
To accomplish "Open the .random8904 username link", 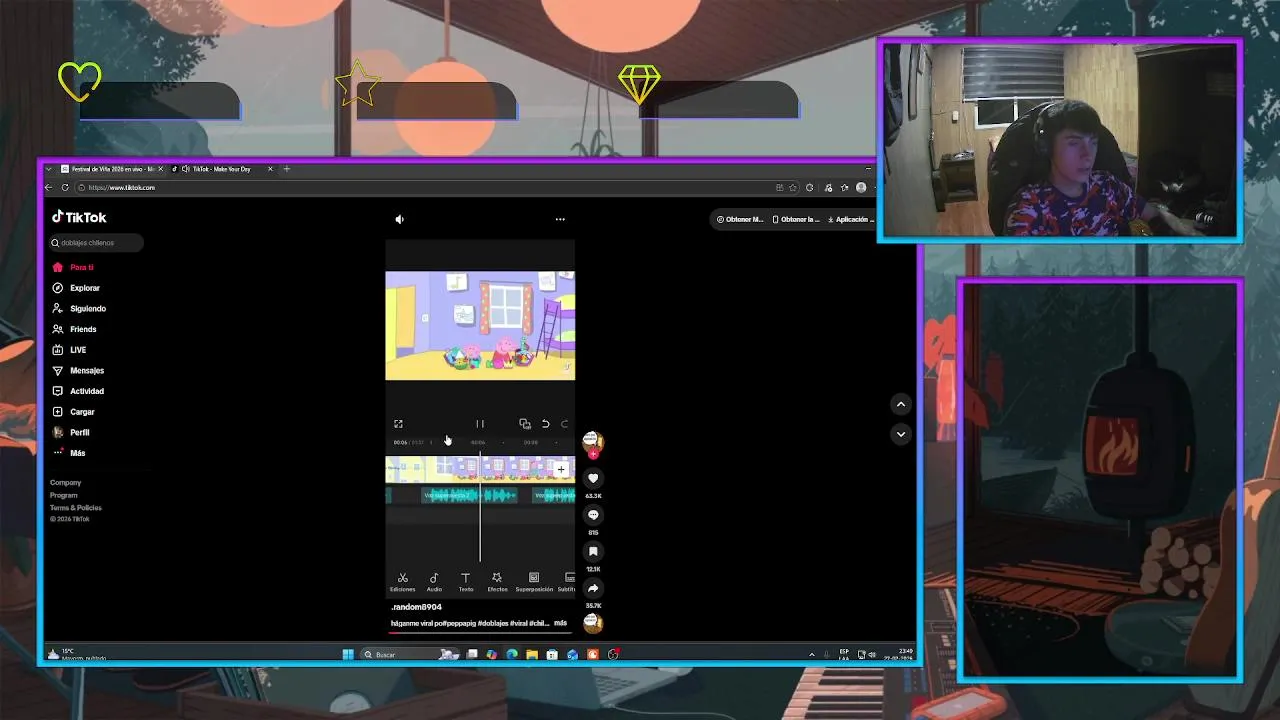I will (416, 607).
